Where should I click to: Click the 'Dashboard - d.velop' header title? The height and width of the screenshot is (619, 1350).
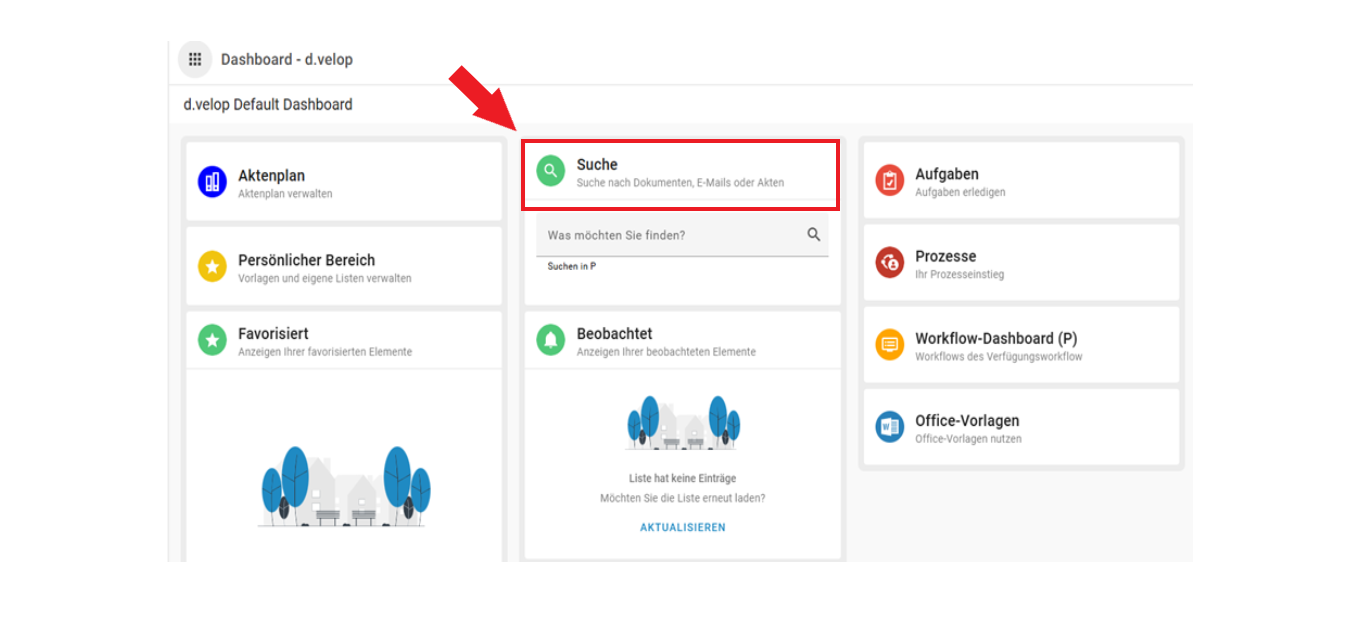(287, 60)
